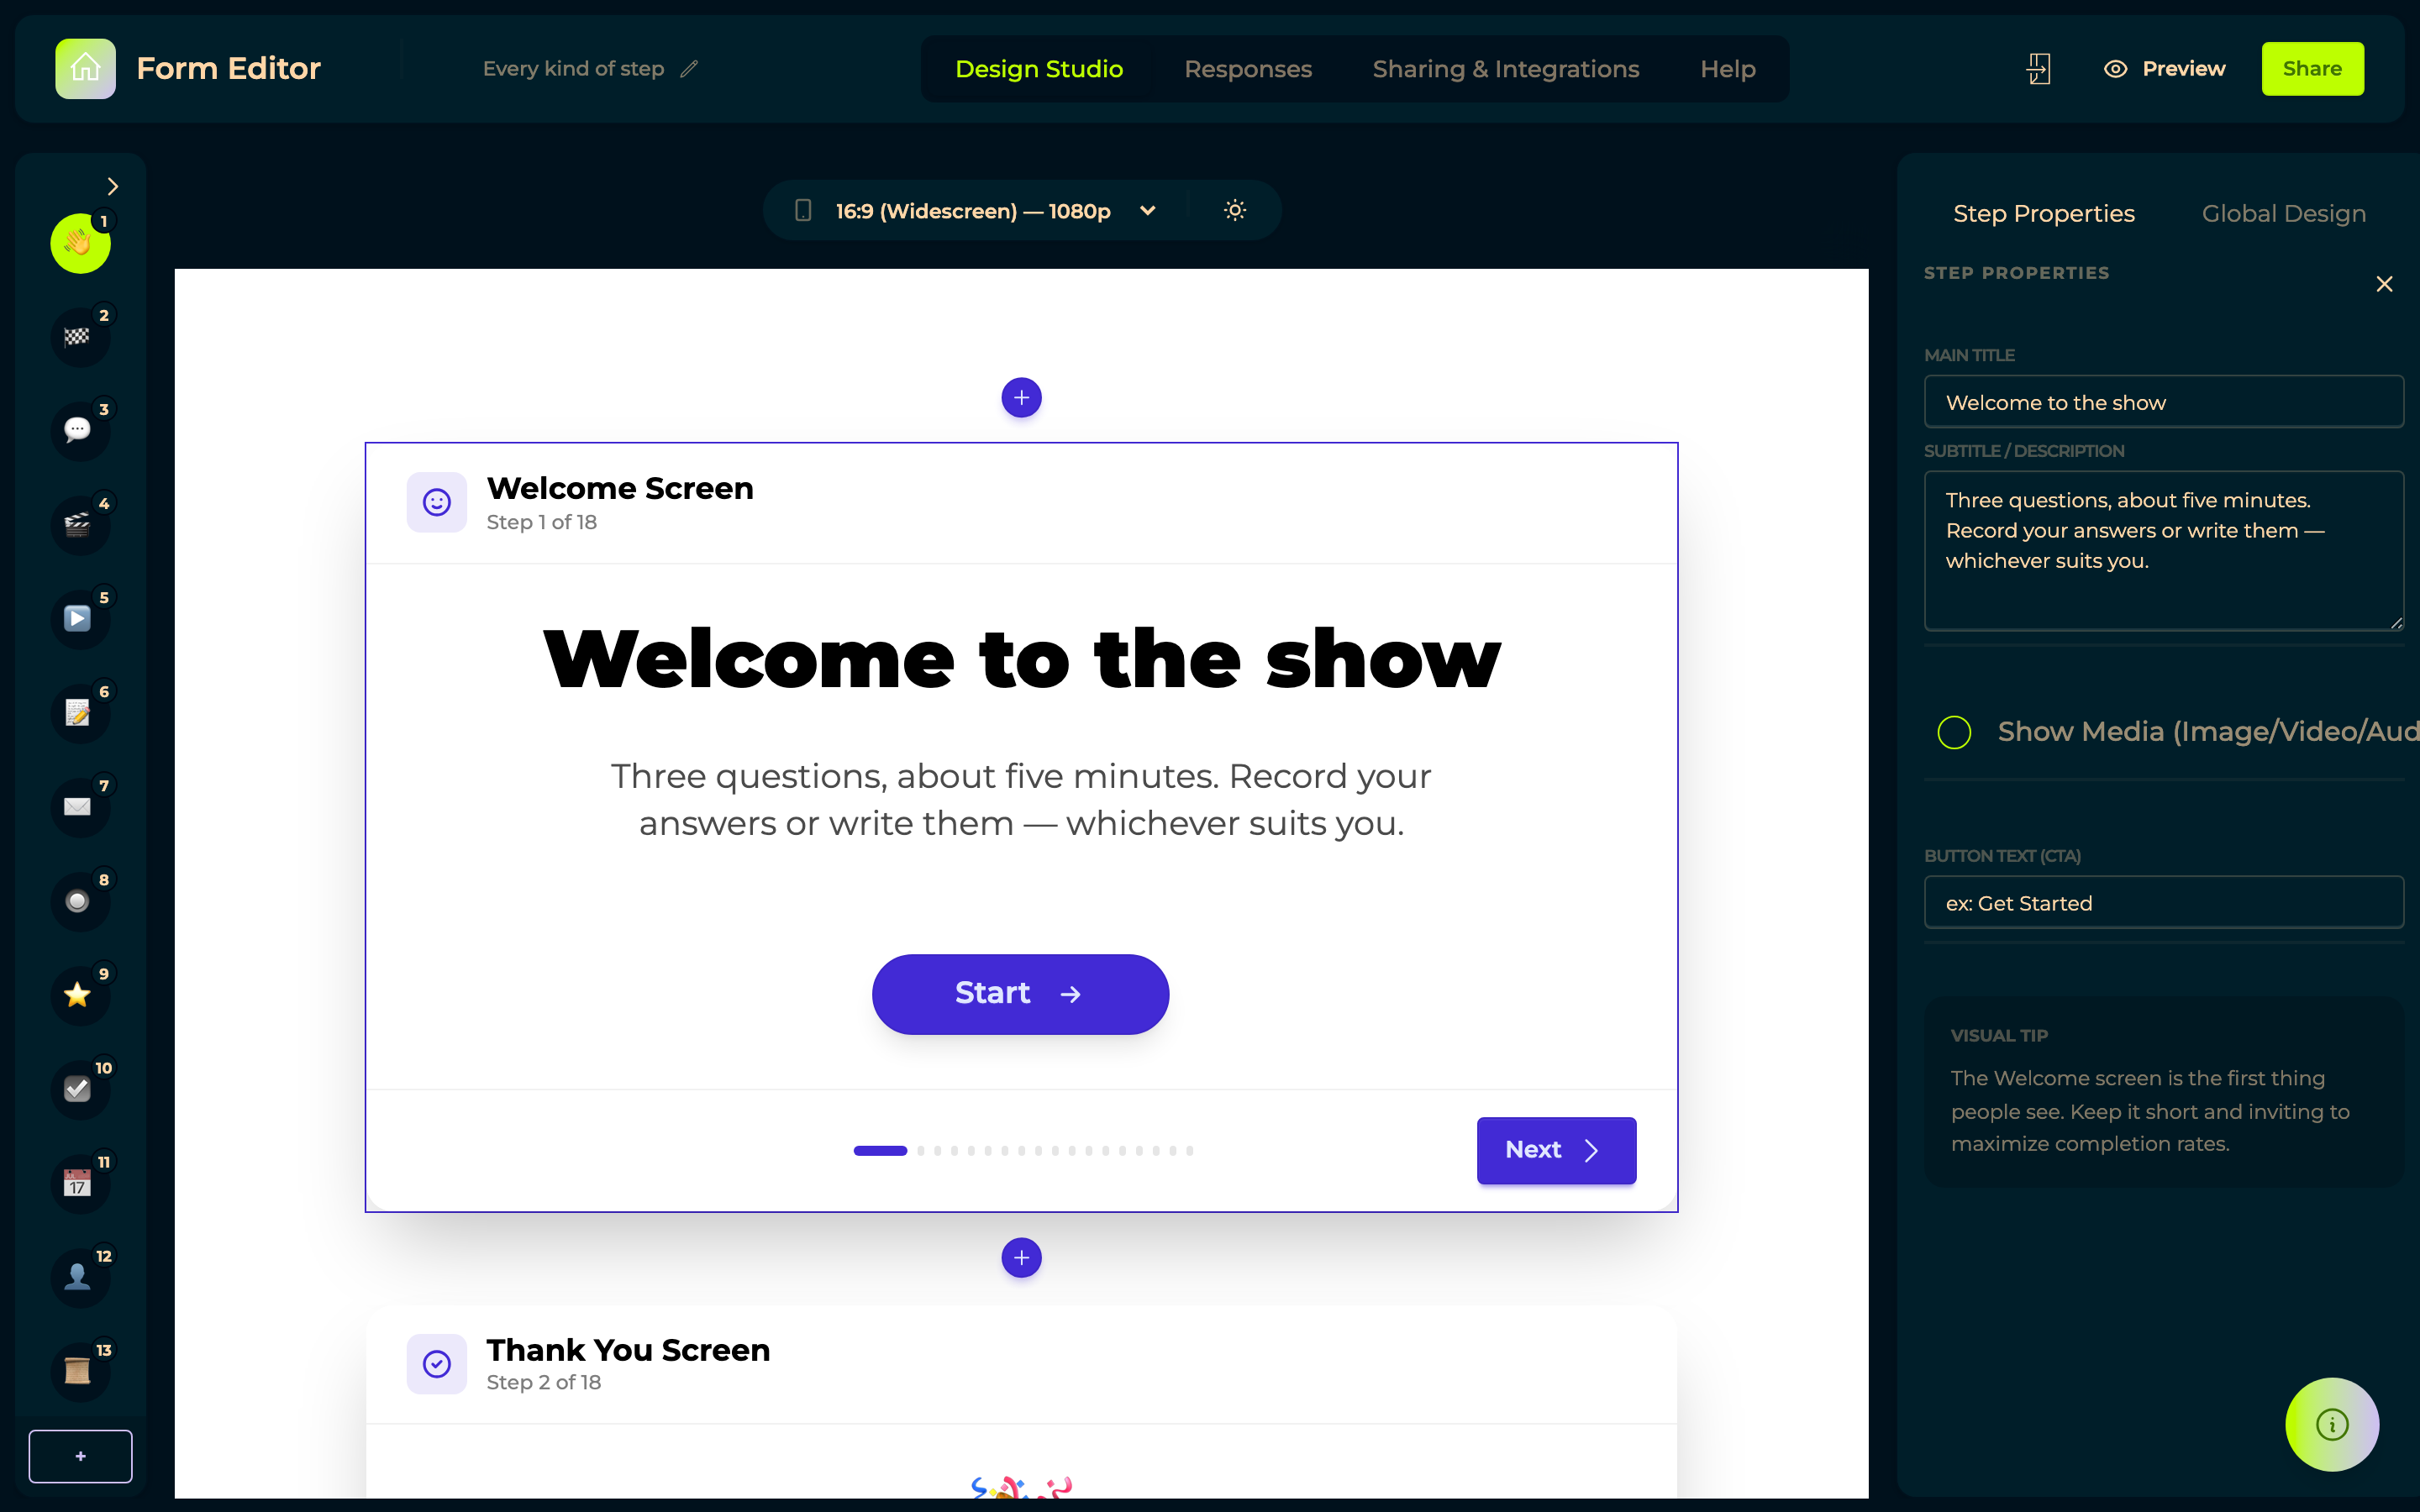Click the "Step 1 of 18" label
This screenshot has width=2420, height=1512.
541,522
